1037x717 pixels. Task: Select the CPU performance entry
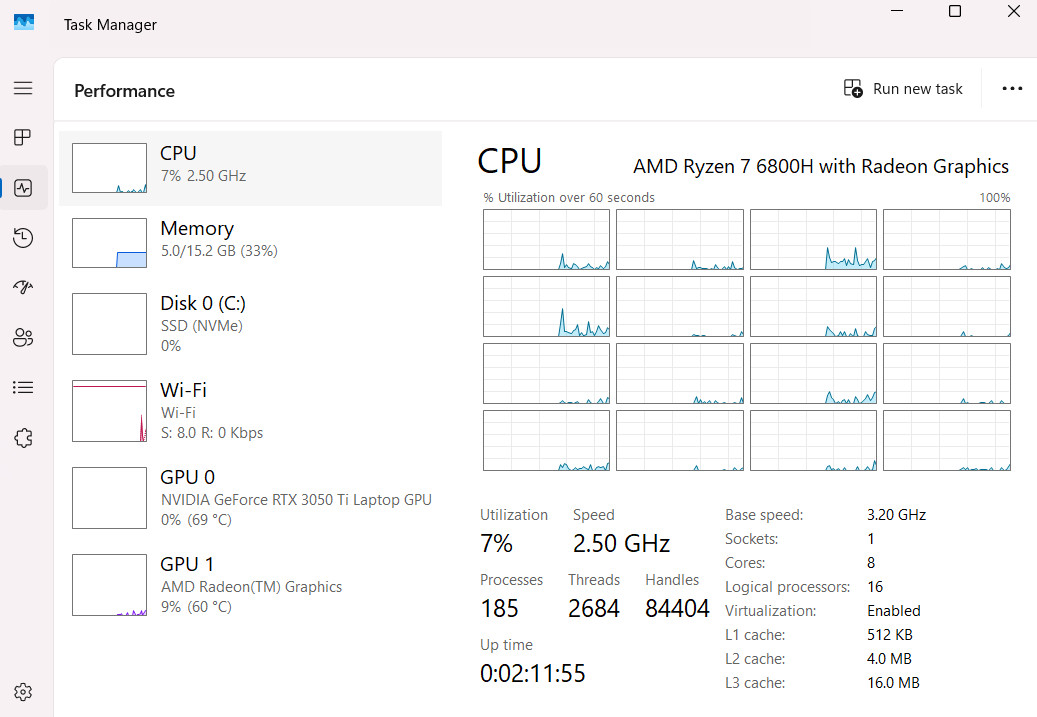coord(251,168)
